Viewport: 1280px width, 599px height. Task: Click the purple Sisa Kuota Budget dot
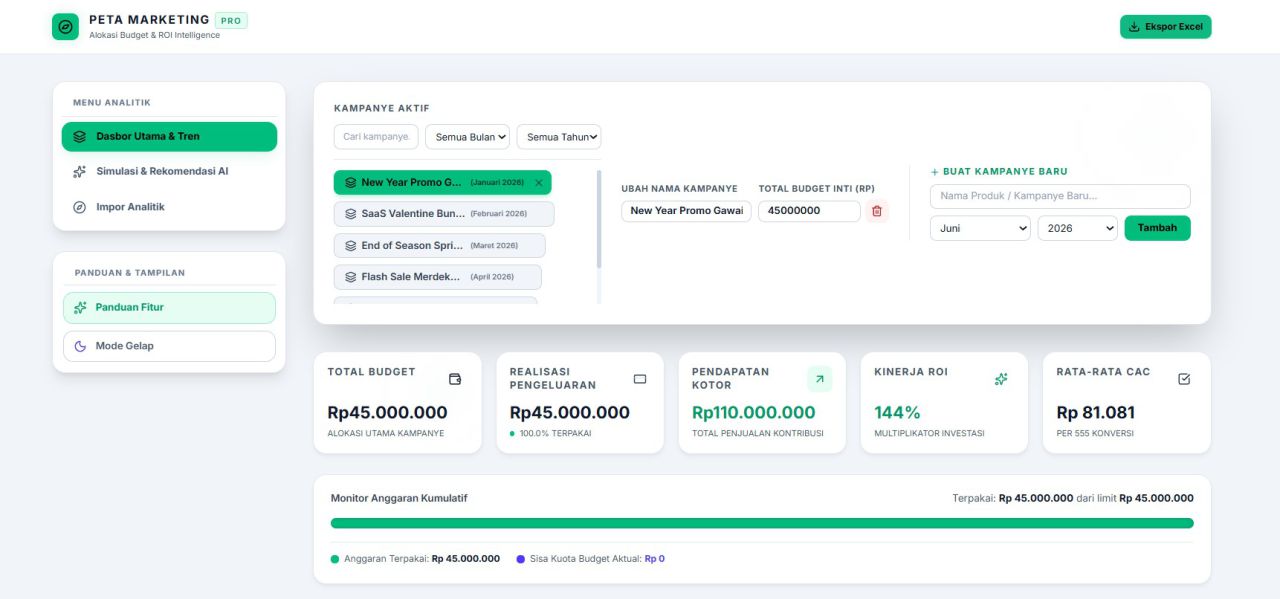coord(521,559)
